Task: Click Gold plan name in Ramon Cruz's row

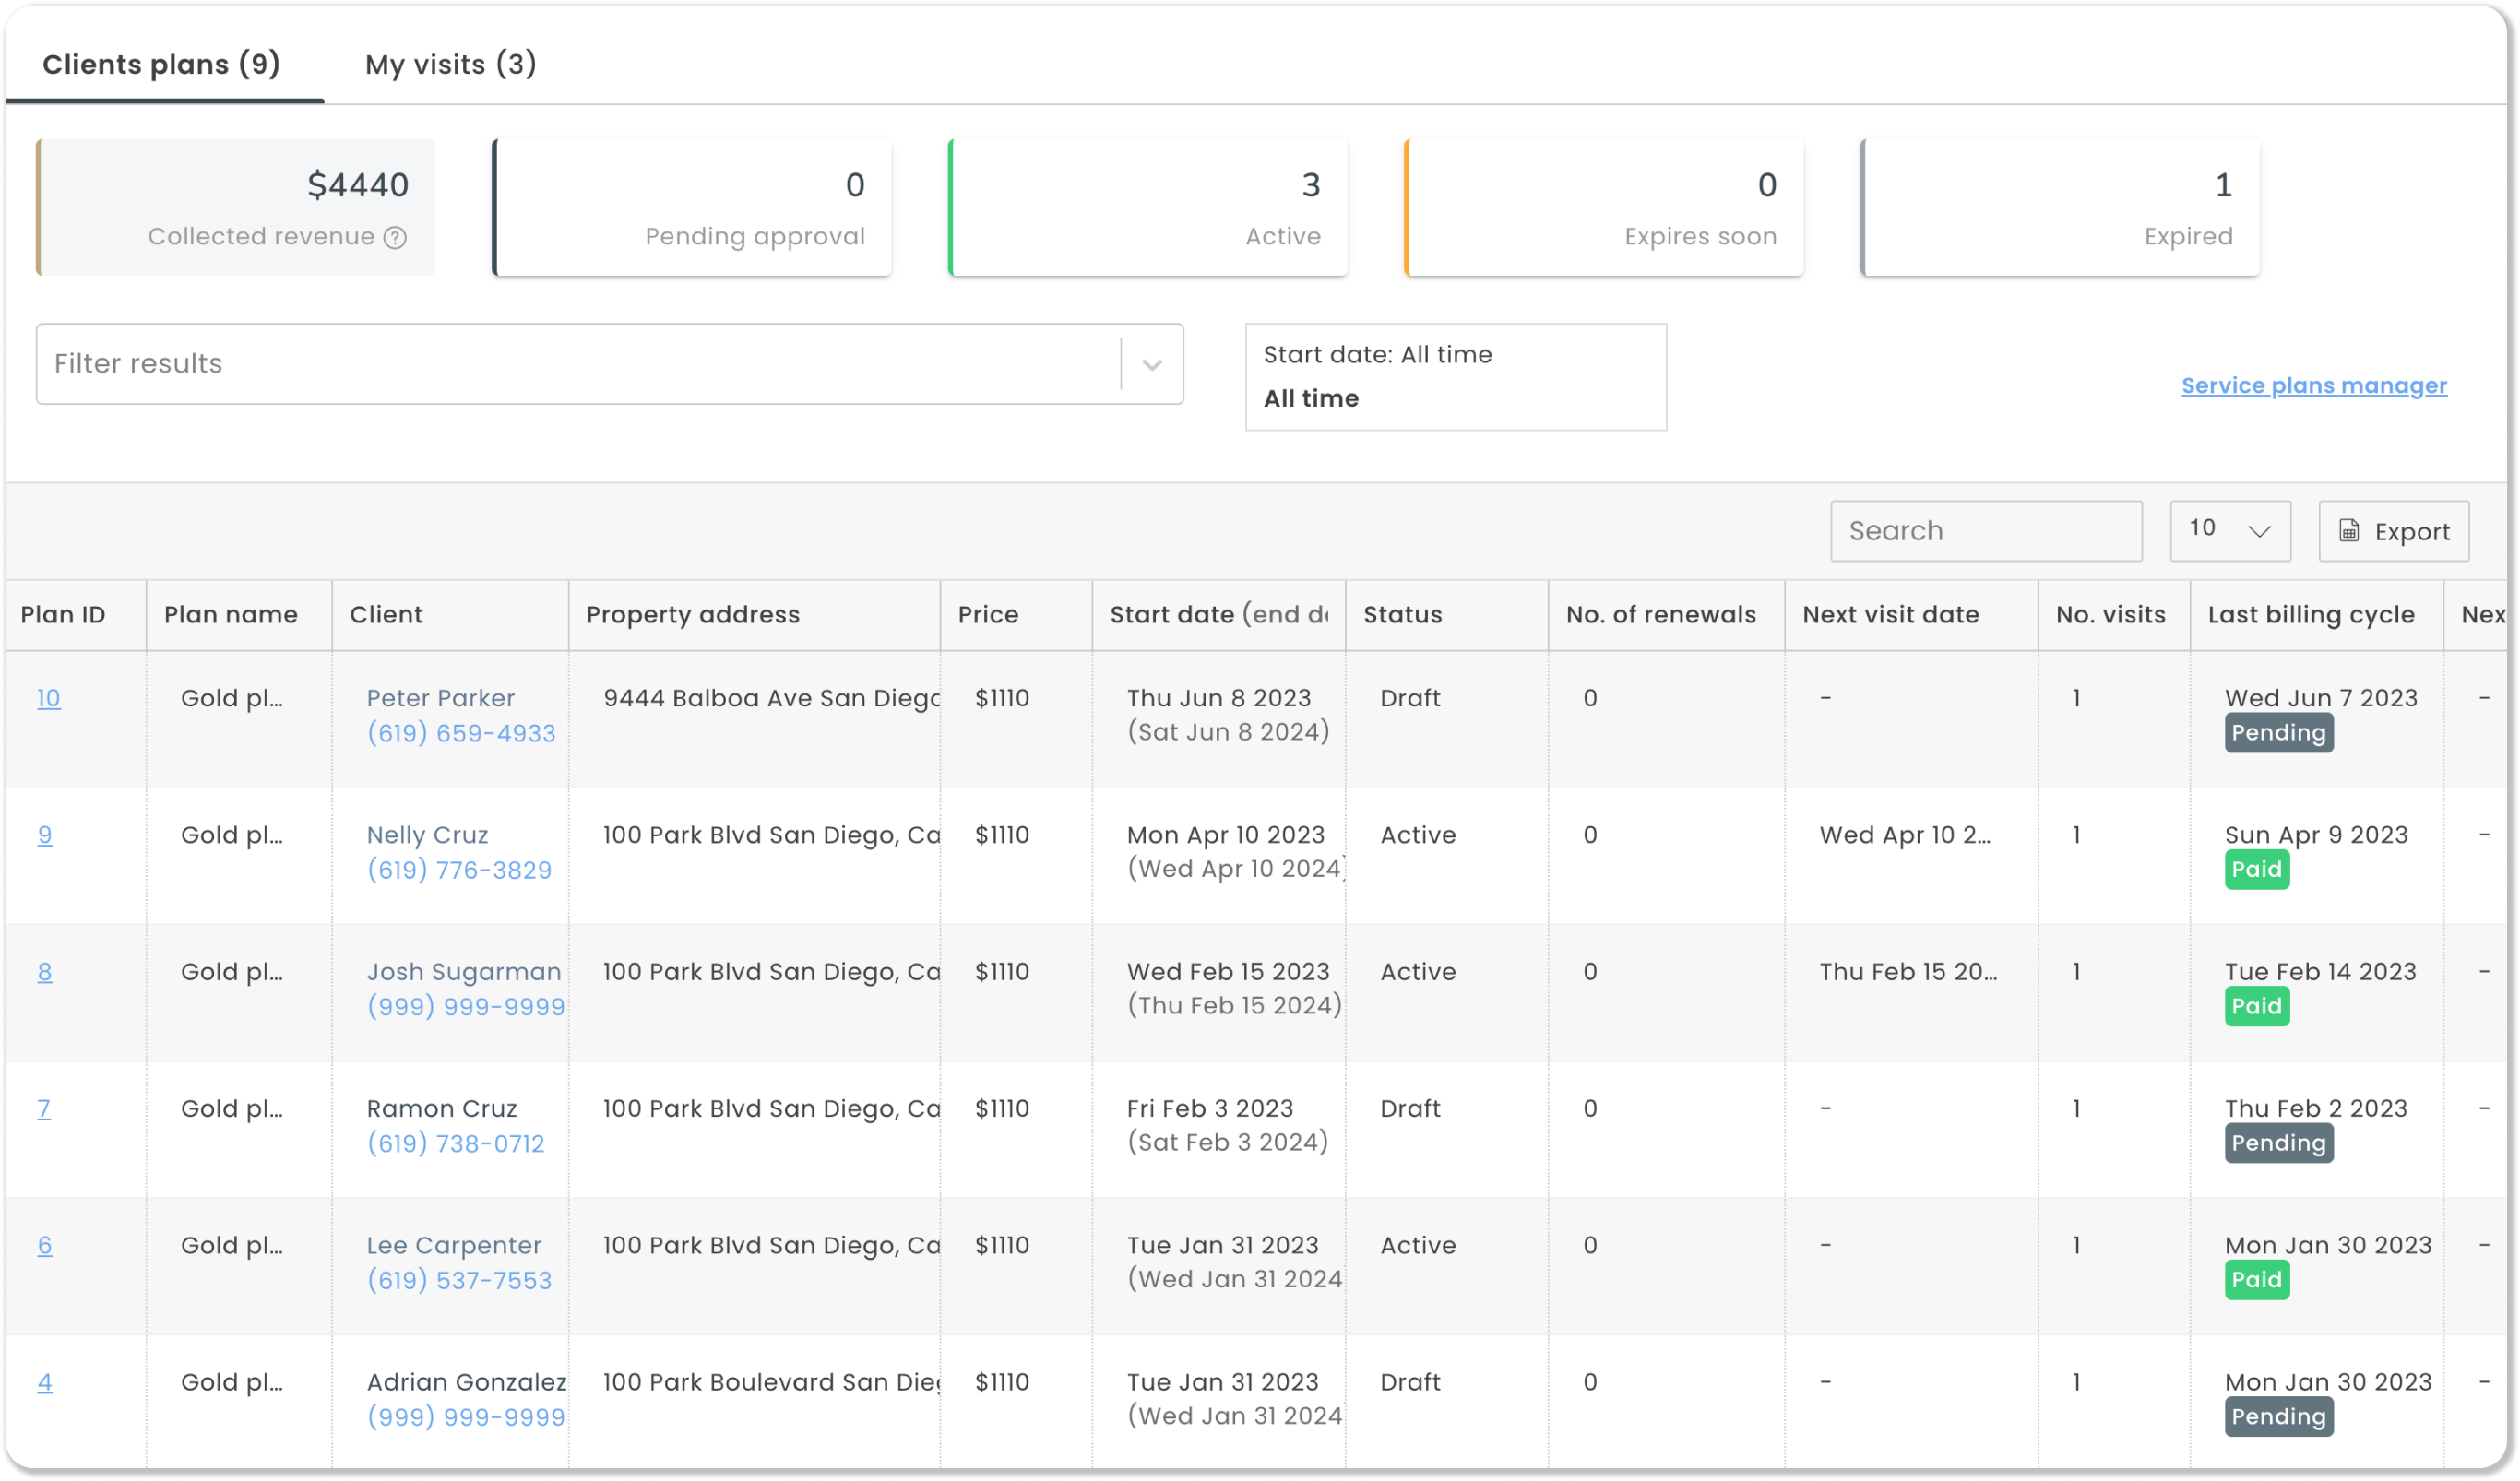Action: [x=232, y=1108]
